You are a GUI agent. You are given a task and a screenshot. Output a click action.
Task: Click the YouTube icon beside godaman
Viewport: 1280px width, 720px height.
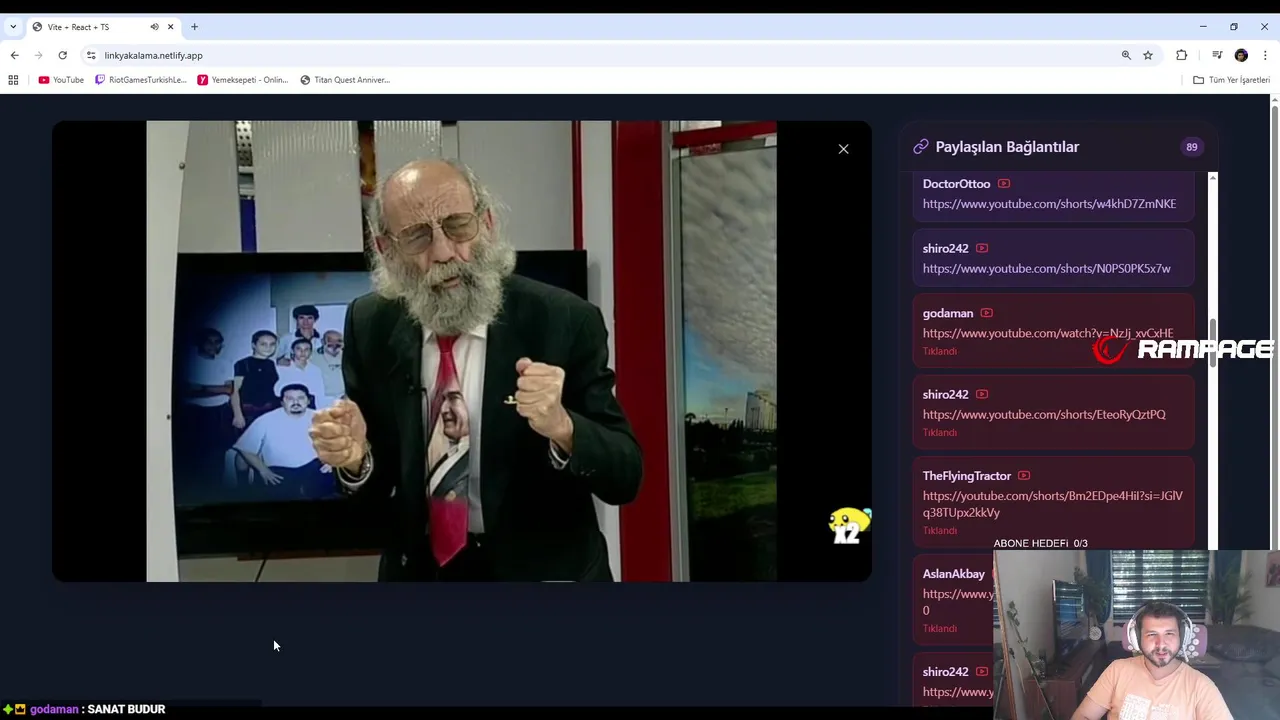(x=986, y=313)
